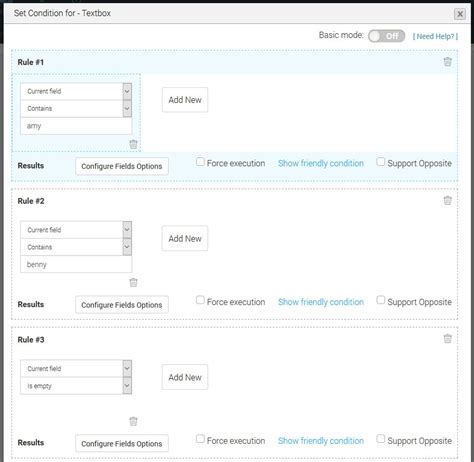Screen dimensions: 474x462
Task: Remove the 'benny' condition via trash icon
Action: 133,283
